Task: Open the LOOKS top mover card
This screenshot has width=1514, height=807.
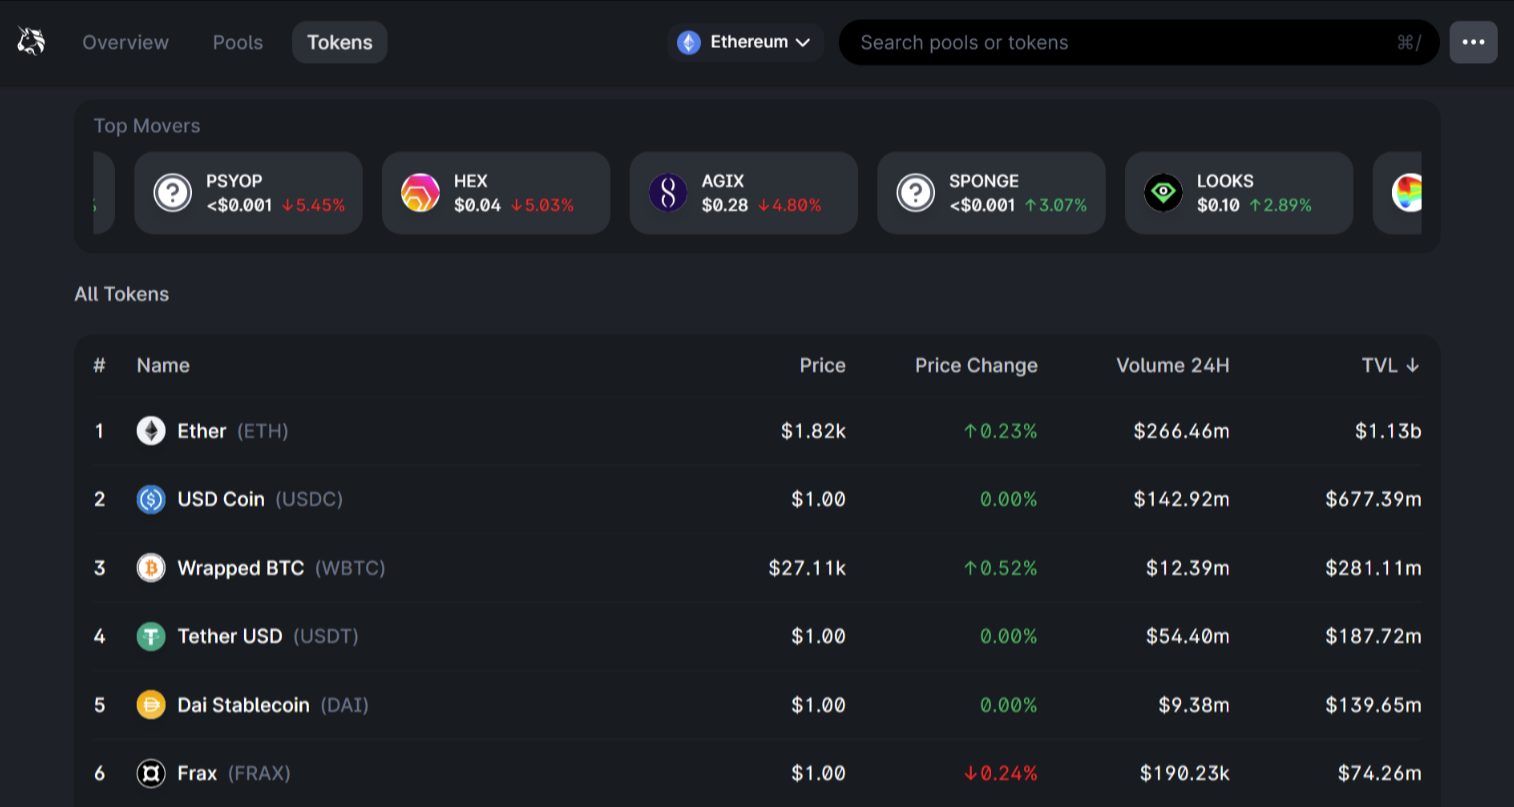Action: coord(1239,193)
